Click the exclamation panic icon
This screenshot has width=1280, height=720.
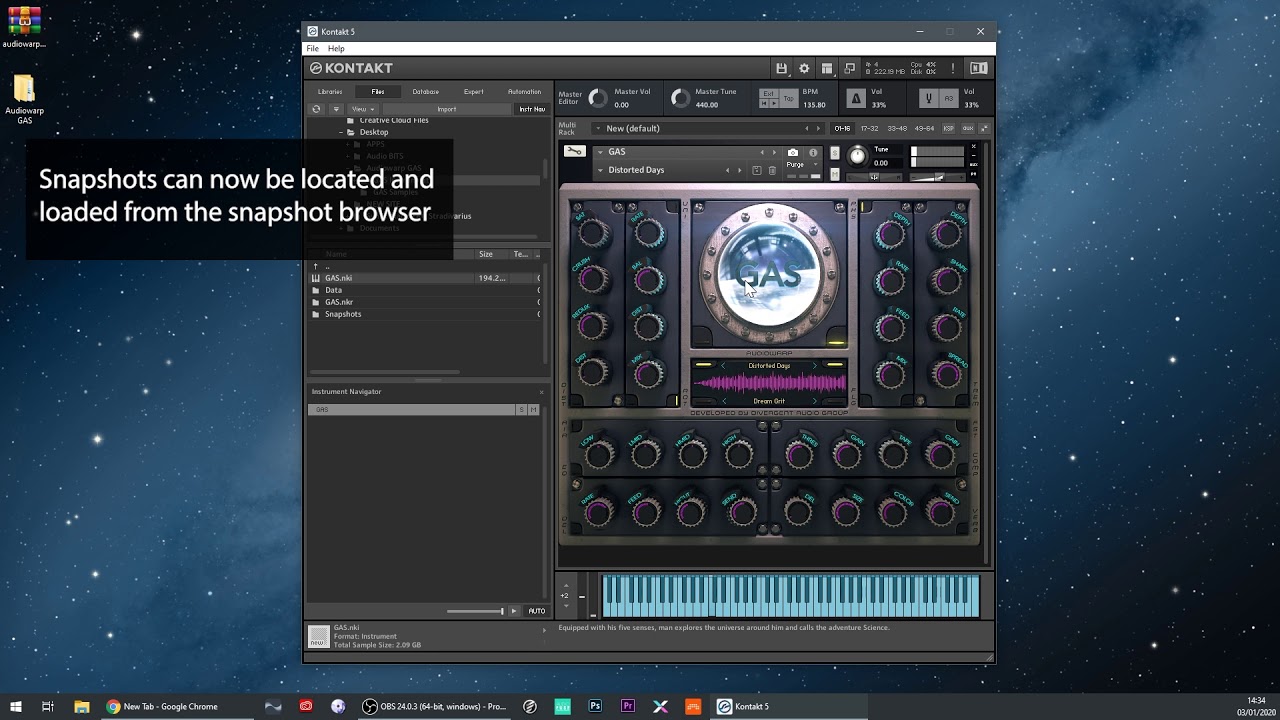pos(952,68)
